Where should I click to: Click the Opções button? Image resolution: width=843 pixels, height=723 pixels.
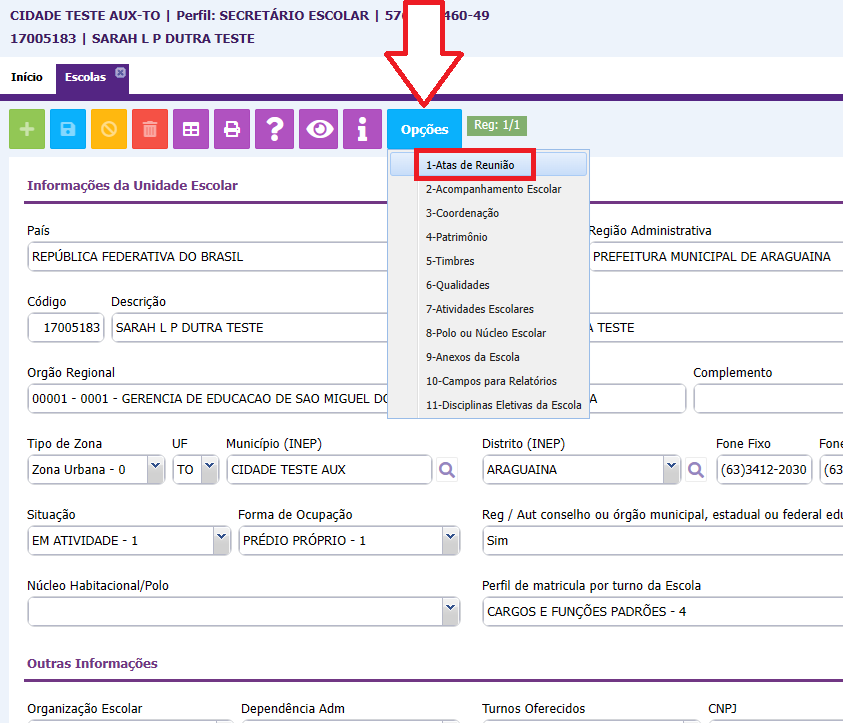coord(424,130)
